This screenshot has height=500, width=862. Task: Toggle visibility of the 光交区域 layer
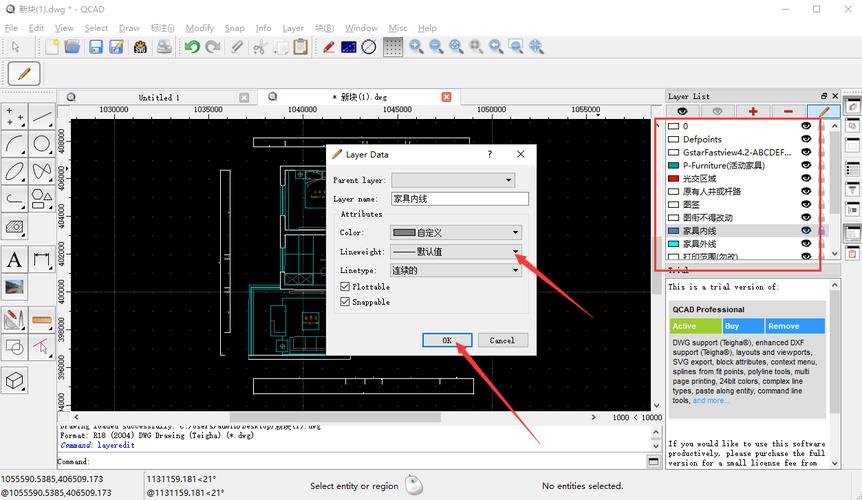[806, 178]
